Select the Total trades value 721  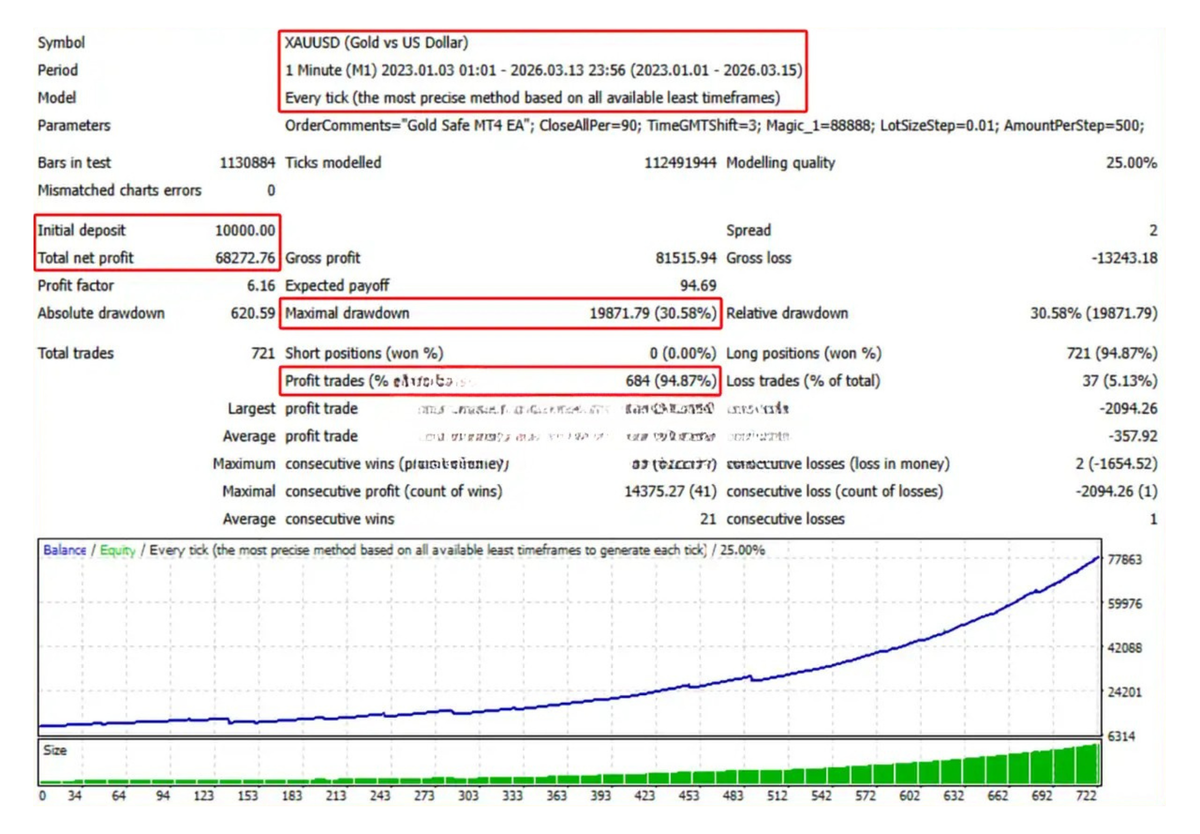[x=263, y=353]
